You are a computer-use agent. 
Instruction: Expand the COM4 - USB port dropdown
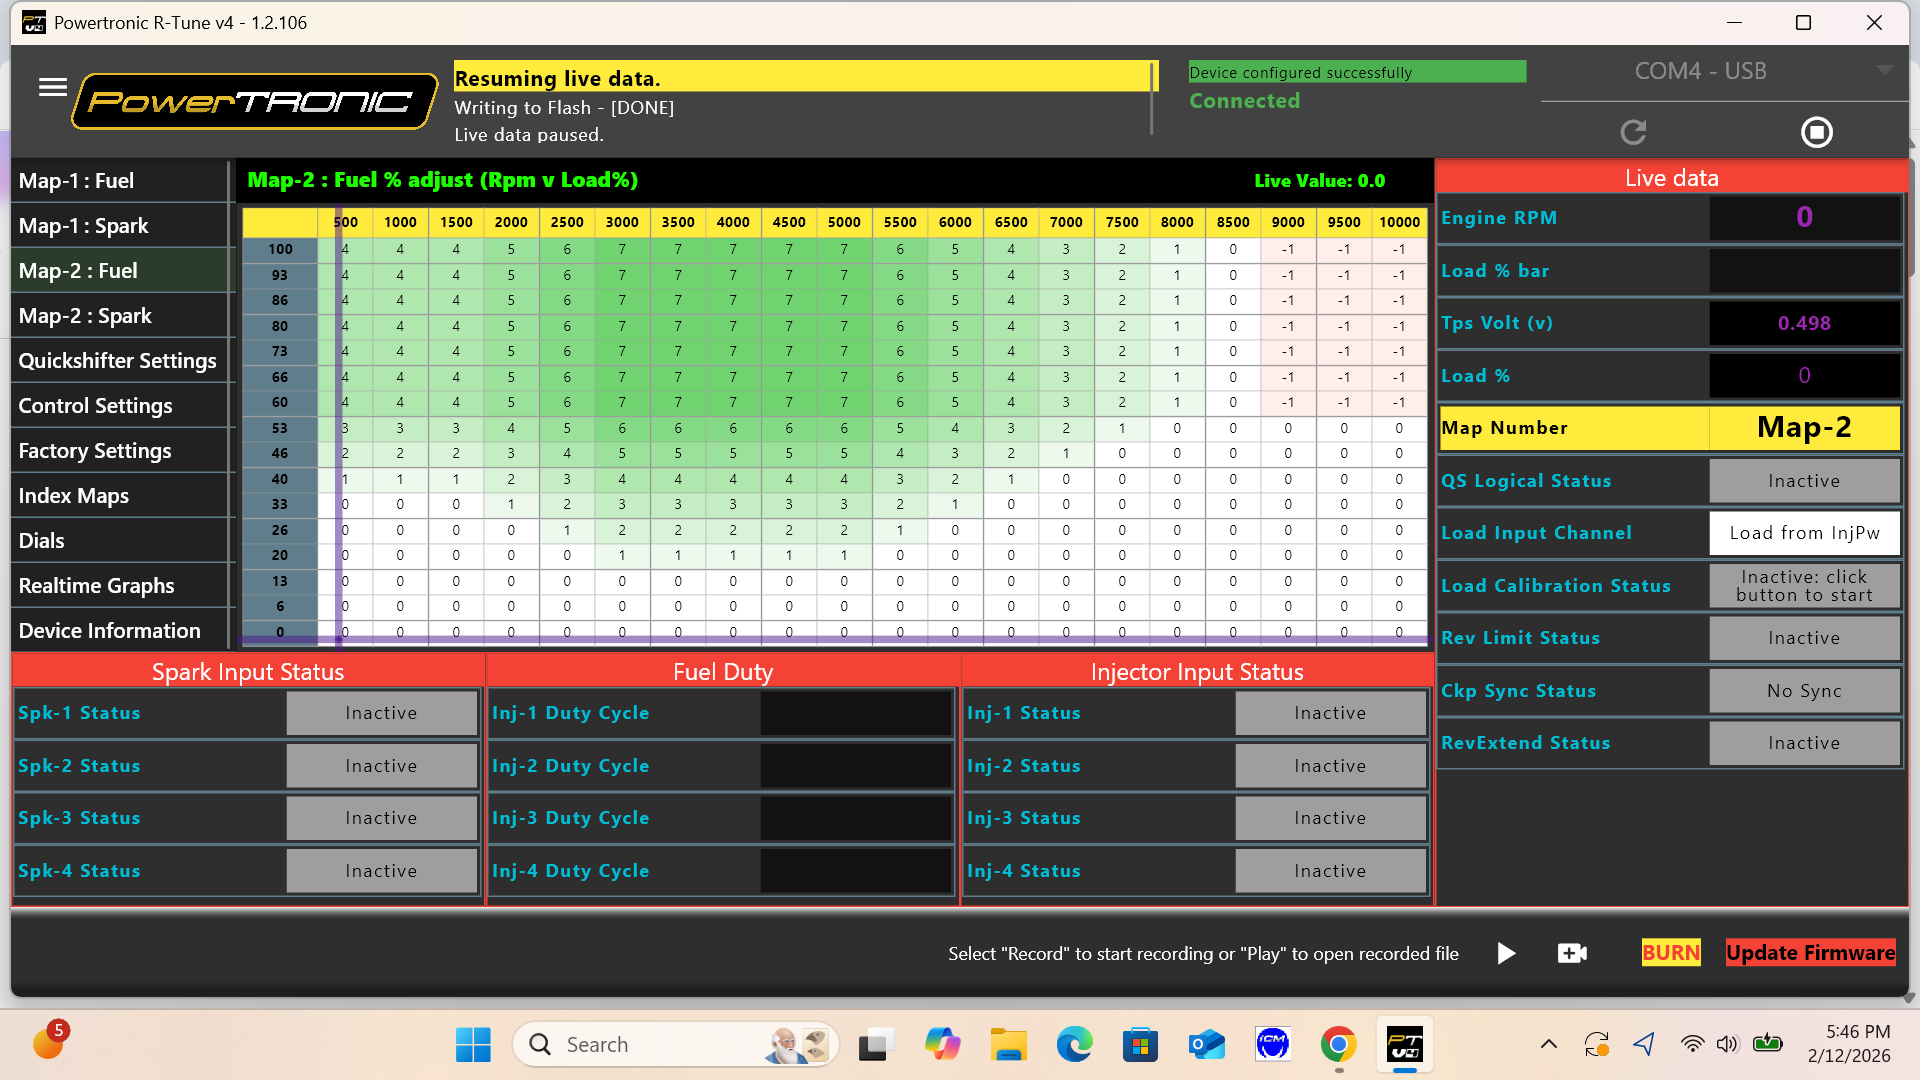pyautogui.click(x=1884, y=71)
